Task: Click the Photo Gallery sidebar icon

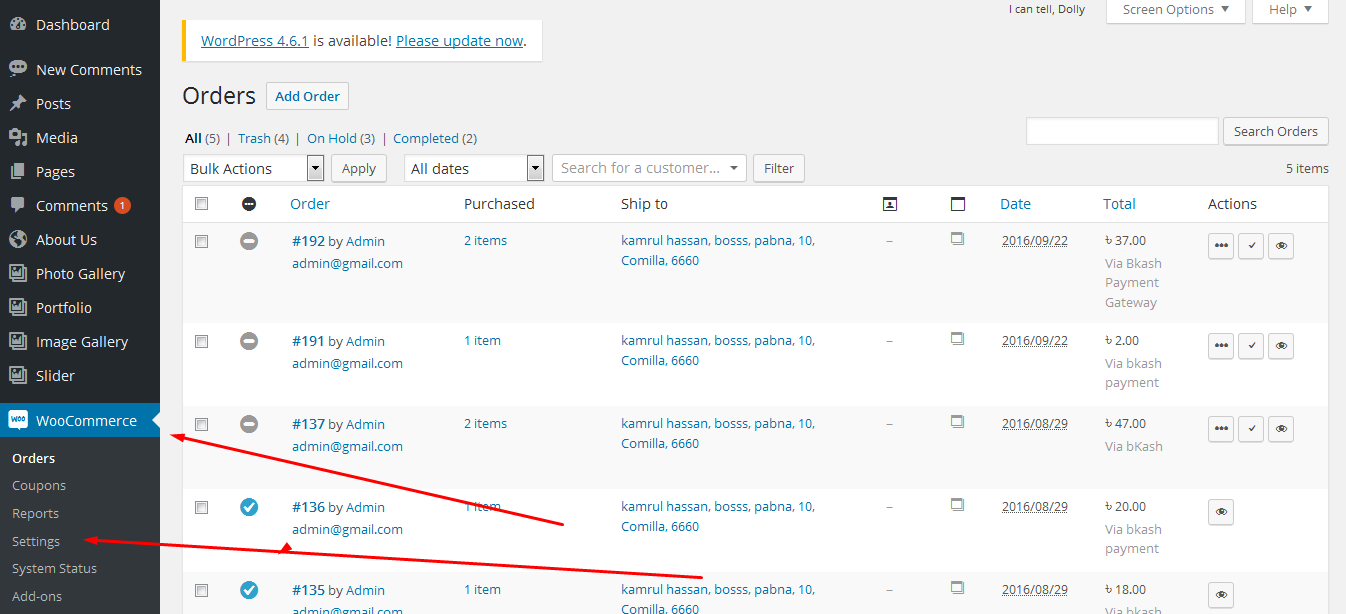Action: tap(18, 274)
